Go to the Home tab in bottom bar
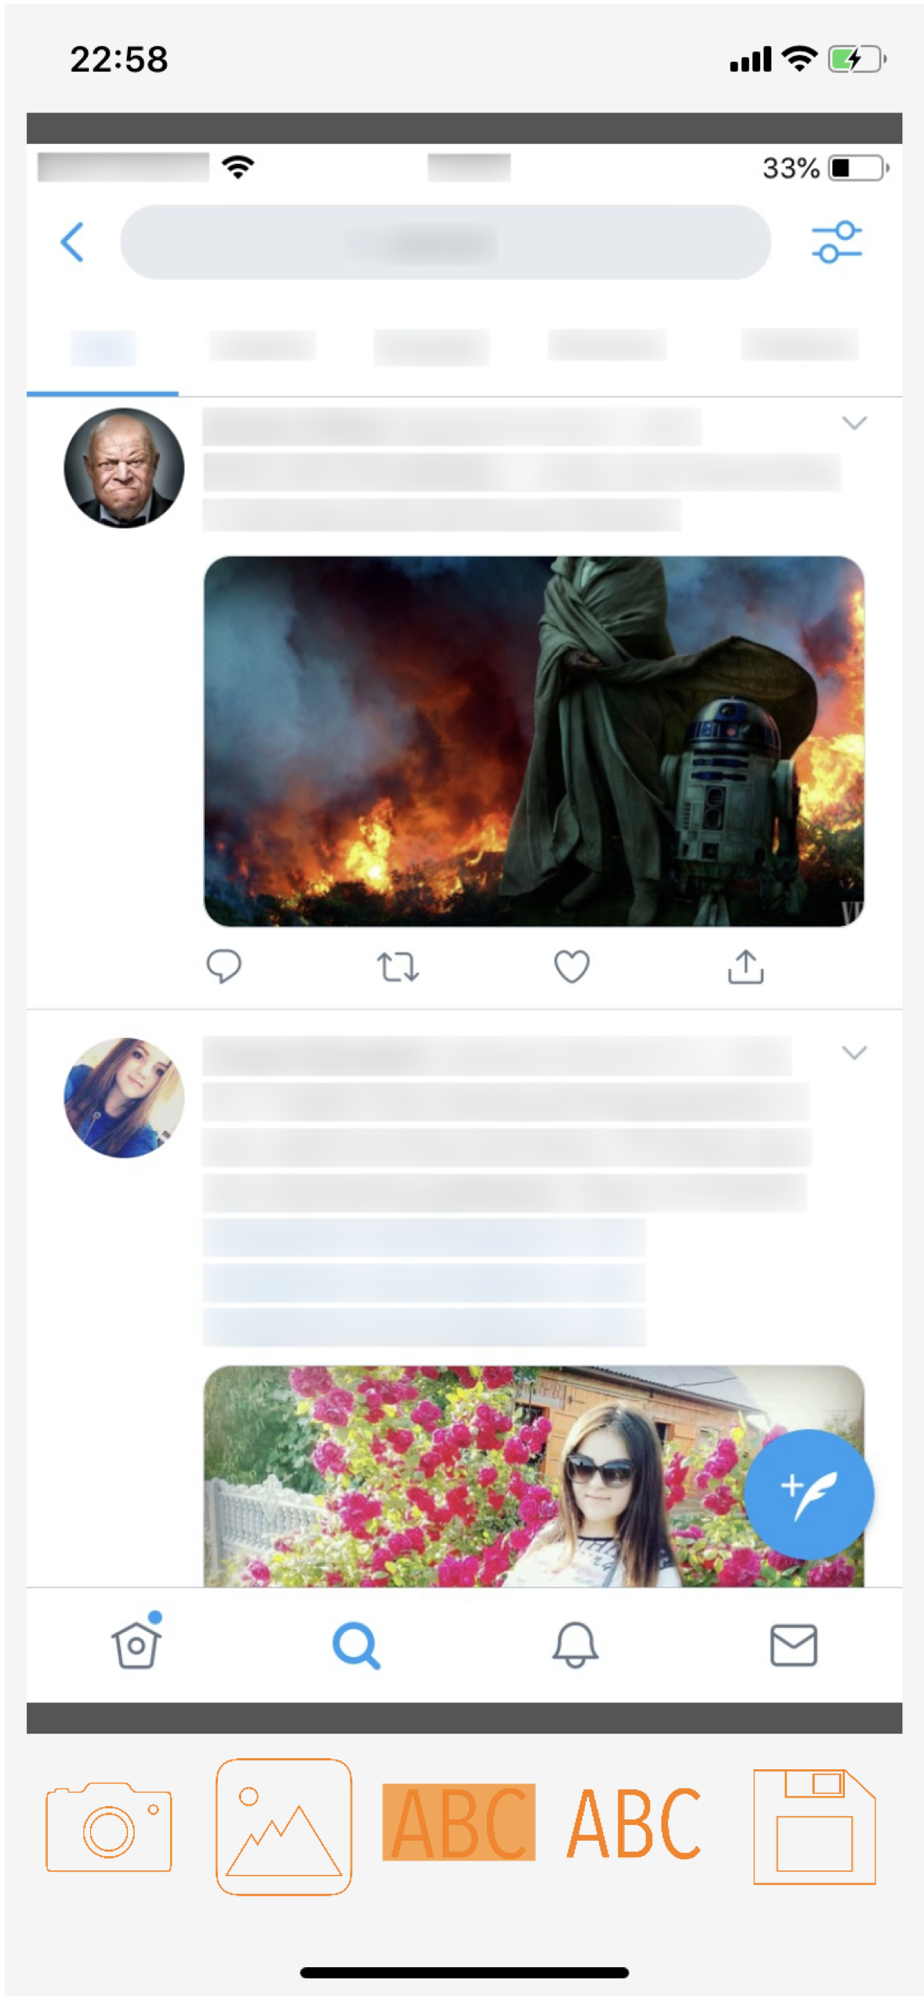Image resolution: width=924 pixels, height=2000 pixels. click(x=137, y=1641)
